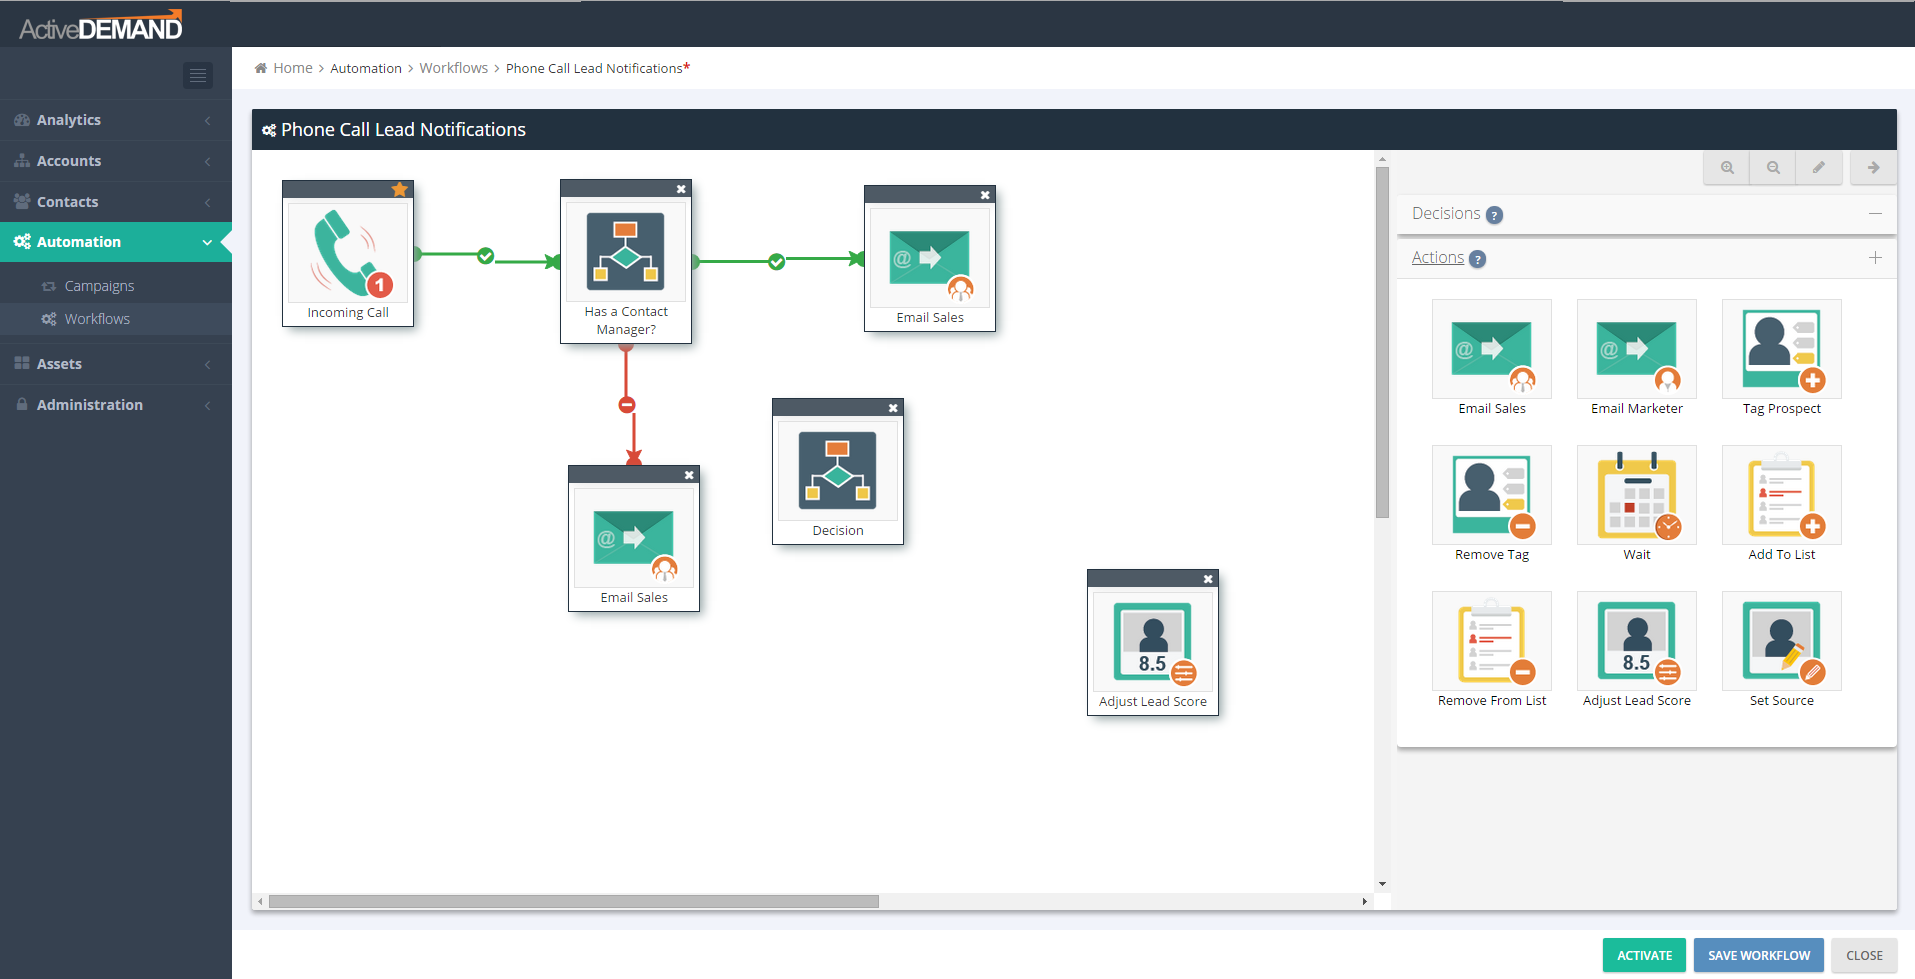Pick Tag Prospect action from the palette
Image resolution: width=1915 pixels, height=979 pixels.
pos(1782,358)
